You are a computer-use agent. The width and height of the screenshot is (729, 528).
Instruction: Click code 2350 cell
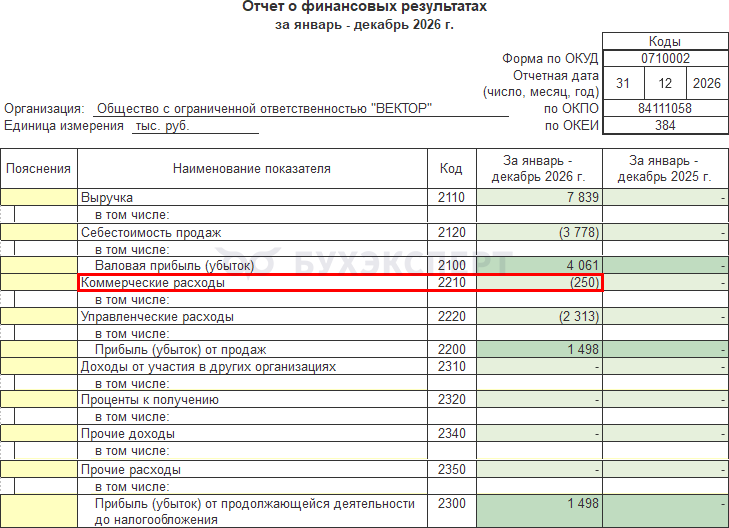(452, 469)
